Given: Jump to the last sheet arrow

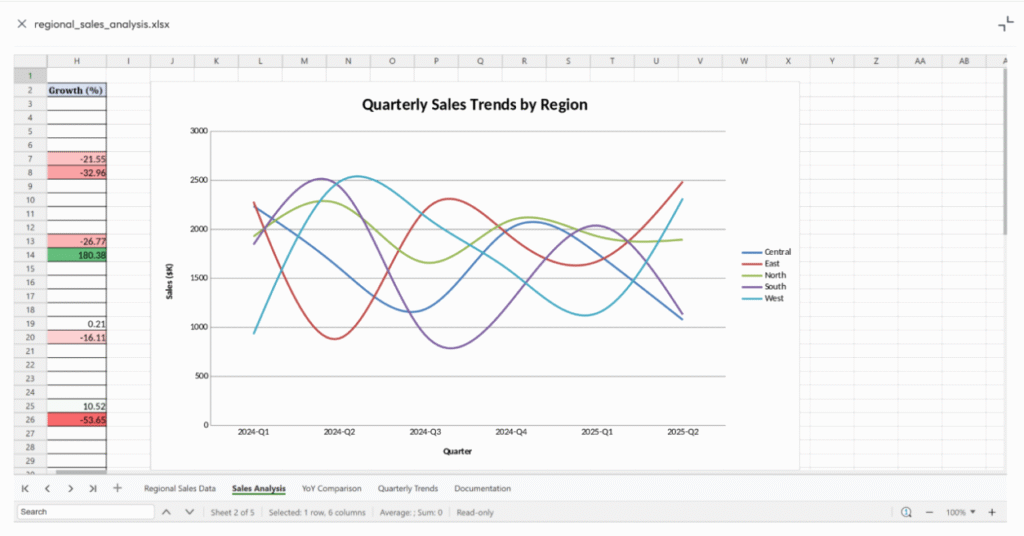Looking at the screenshot, I should (93, 488).
